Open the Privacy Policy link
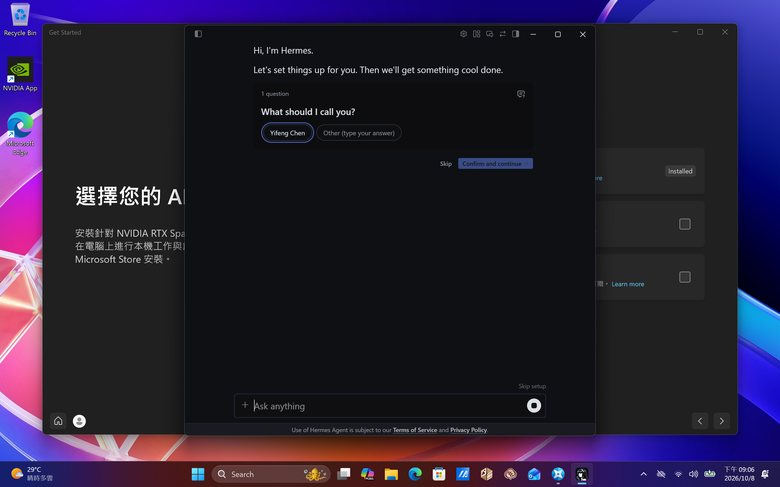 [469, 430]
